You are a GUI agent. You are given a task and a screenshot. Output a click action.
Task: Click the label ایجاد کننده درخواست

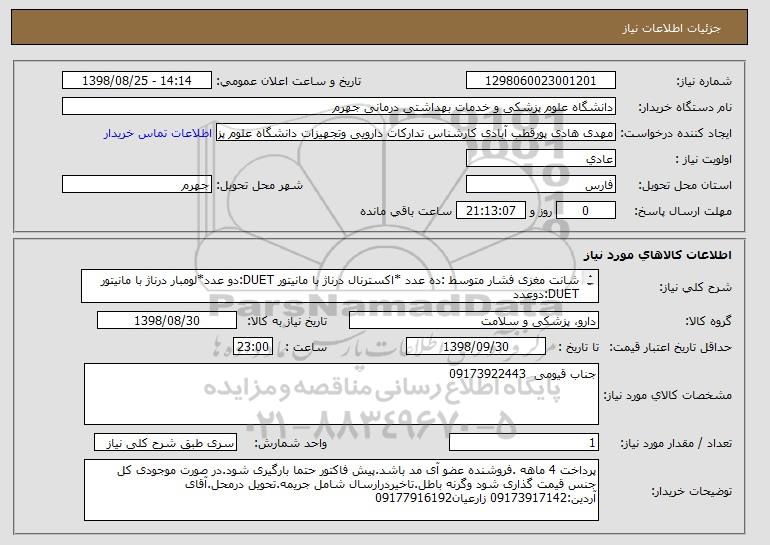pyautogui.click(x=676, y=133)
